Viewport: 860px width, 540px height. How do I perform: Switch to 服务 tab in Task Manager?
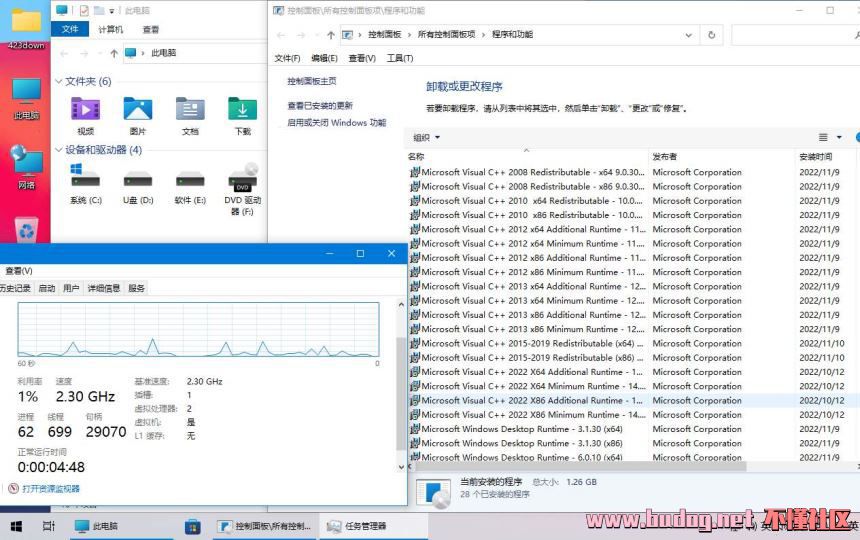[136, 288]
